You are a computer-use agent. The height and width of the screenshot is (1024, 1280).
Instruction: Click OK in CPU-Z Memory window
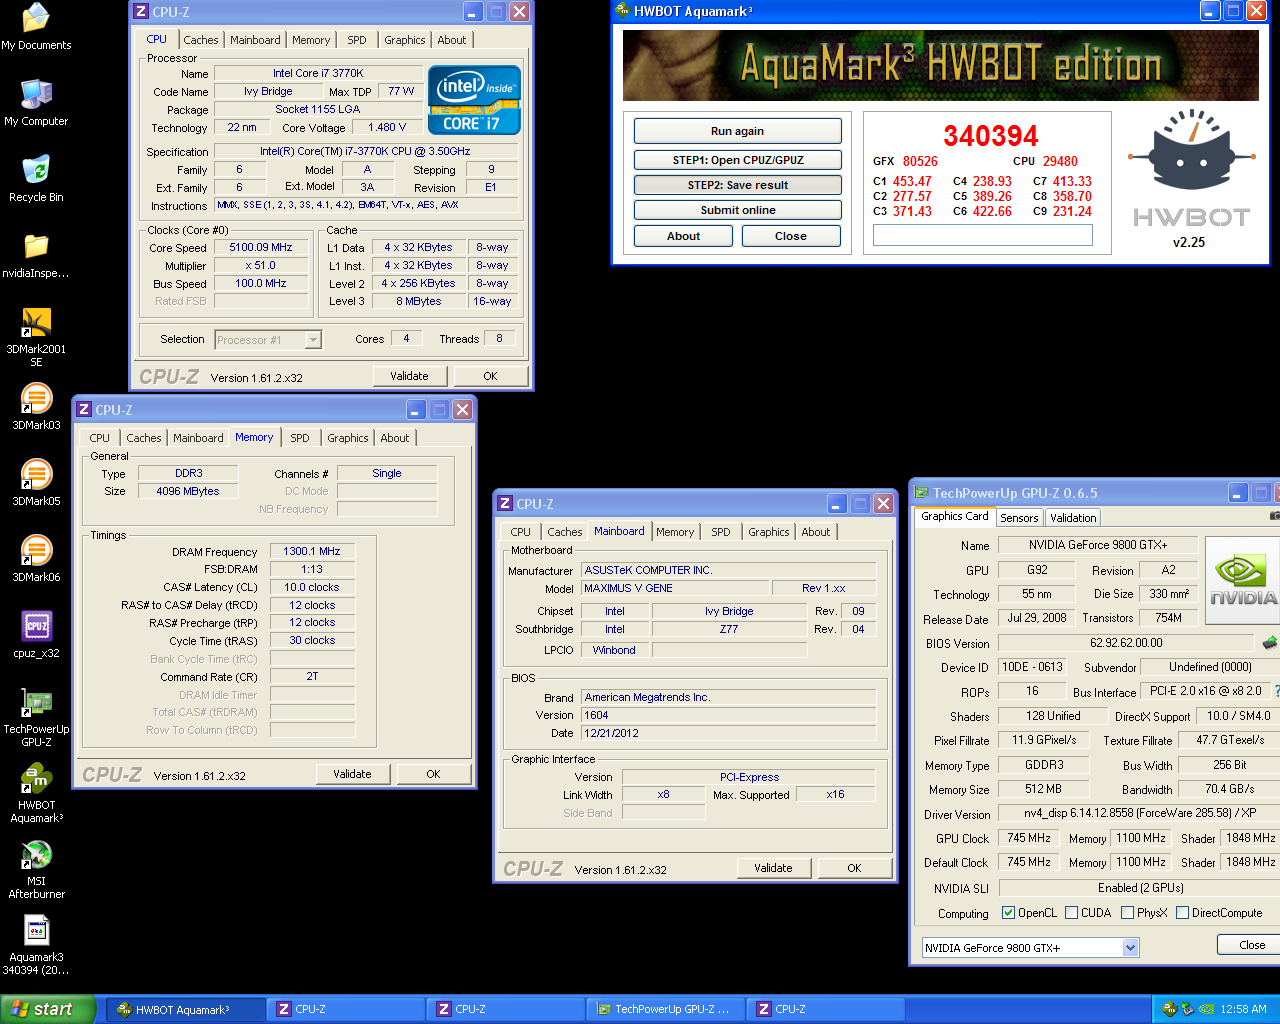pyautogui.click(x=433, y=774)
